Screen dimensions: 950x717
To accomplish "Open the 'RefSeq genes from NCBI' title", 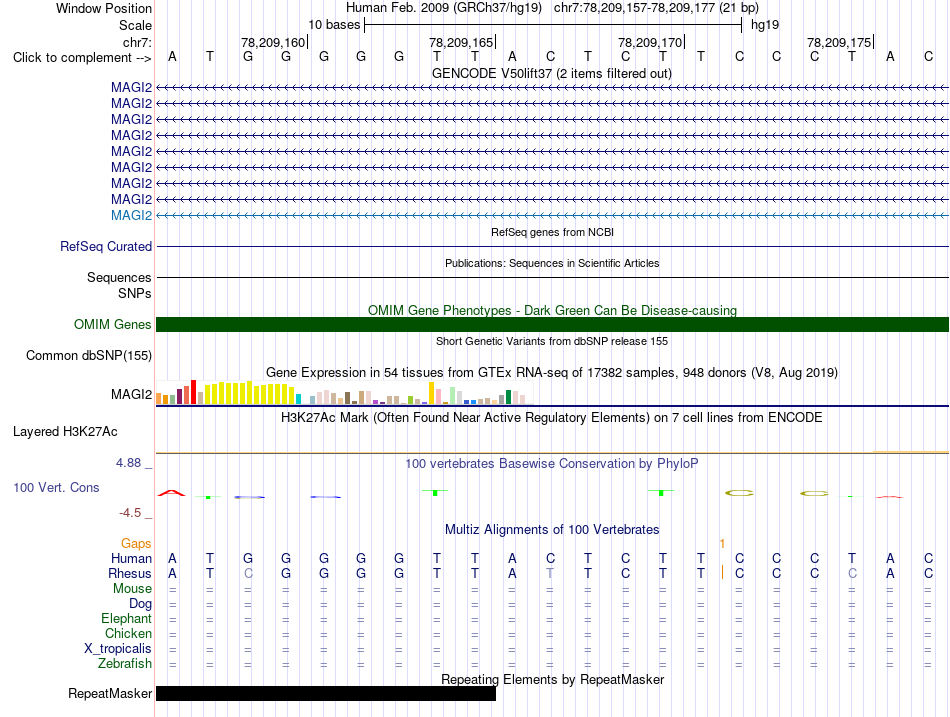I will (552, 232).
